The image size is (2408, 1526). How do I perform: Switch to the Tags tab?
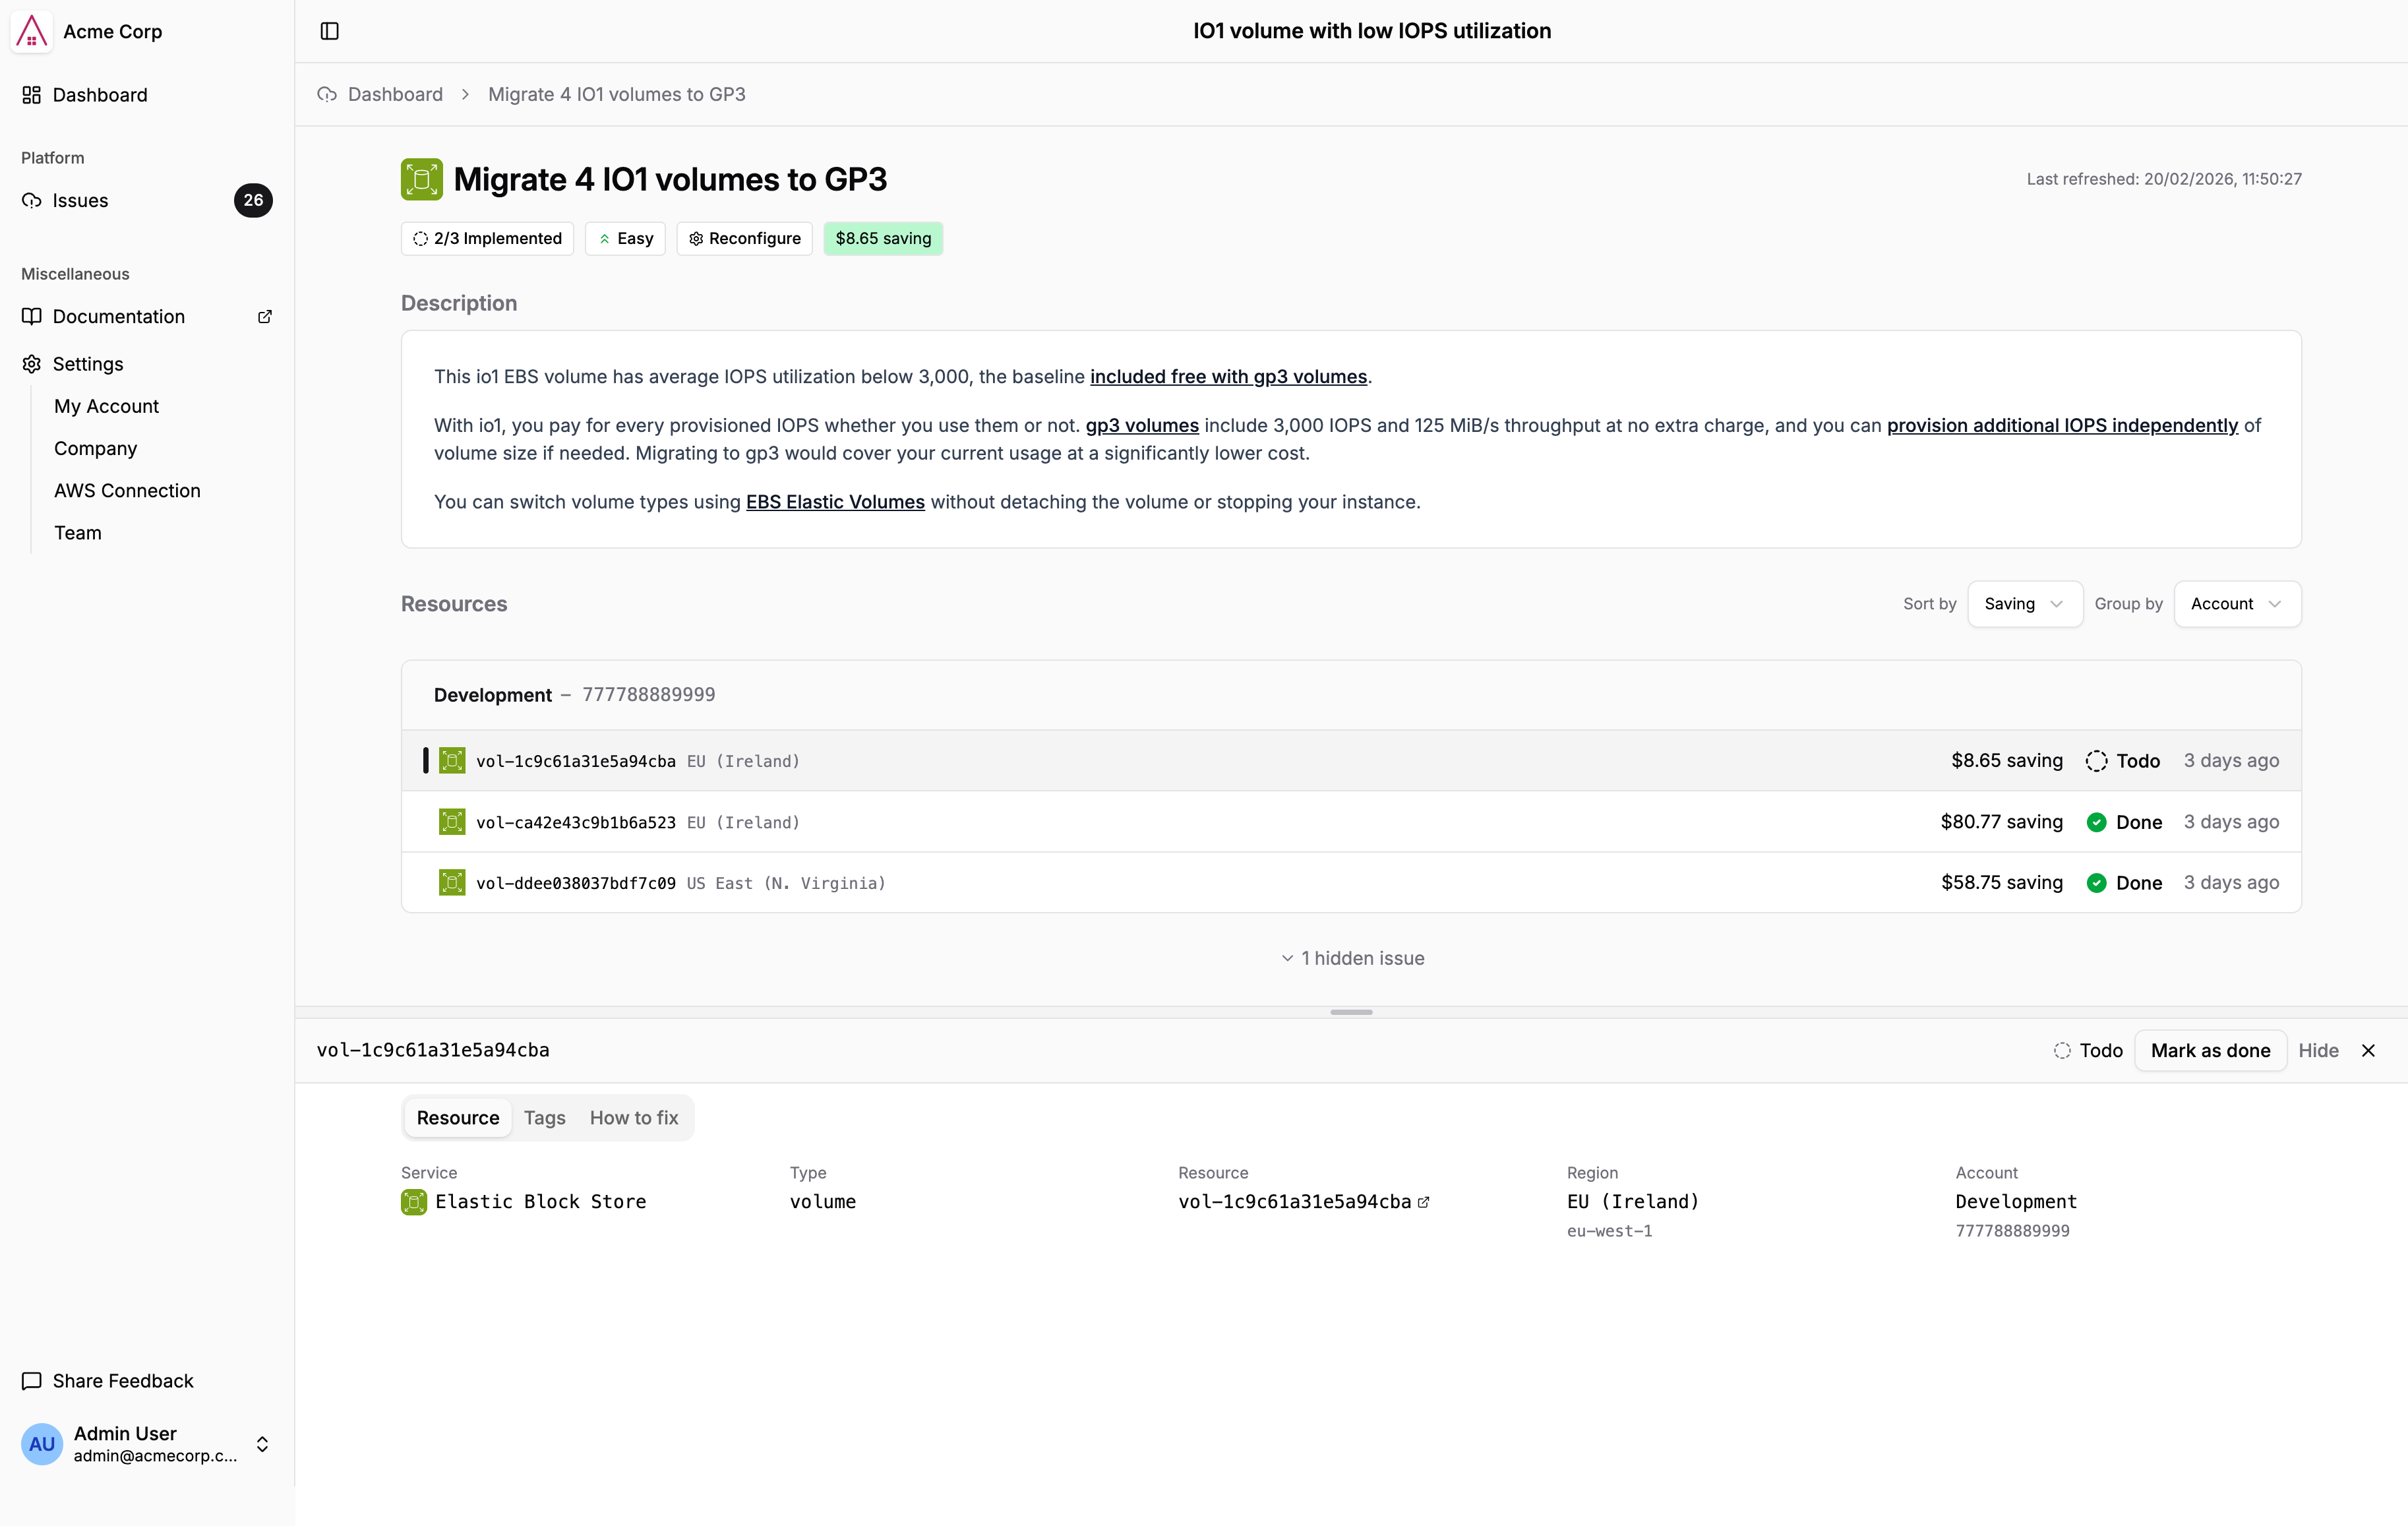pyautogui.click(x=544, y=1118)
